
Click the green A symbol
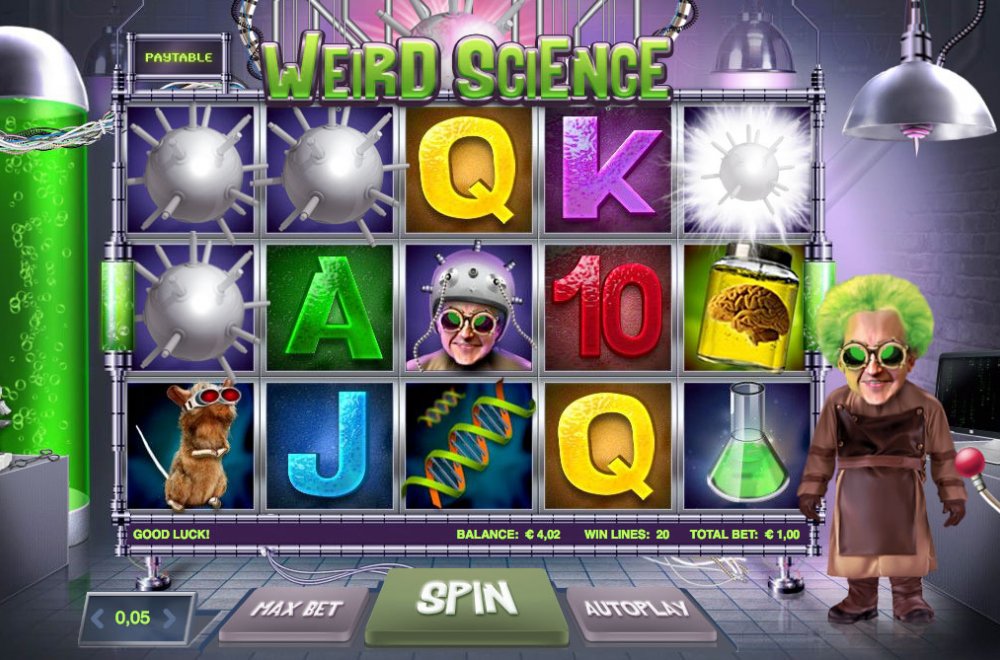pos(330,307)
